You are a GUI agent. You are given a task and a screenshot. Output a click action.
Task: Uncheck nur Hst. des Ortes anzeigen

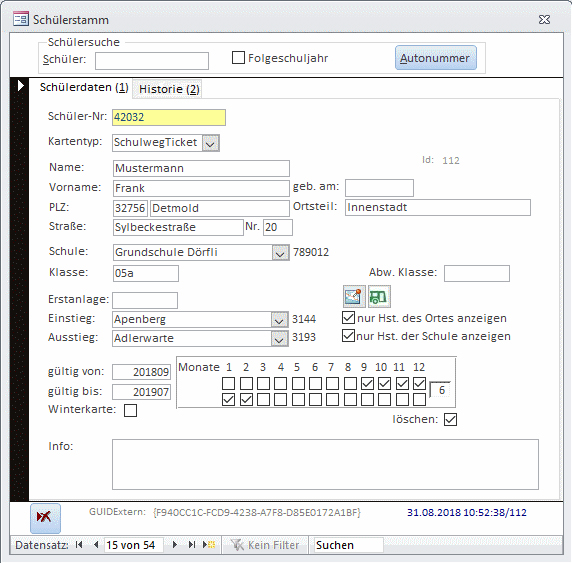(x=348, y=318)
